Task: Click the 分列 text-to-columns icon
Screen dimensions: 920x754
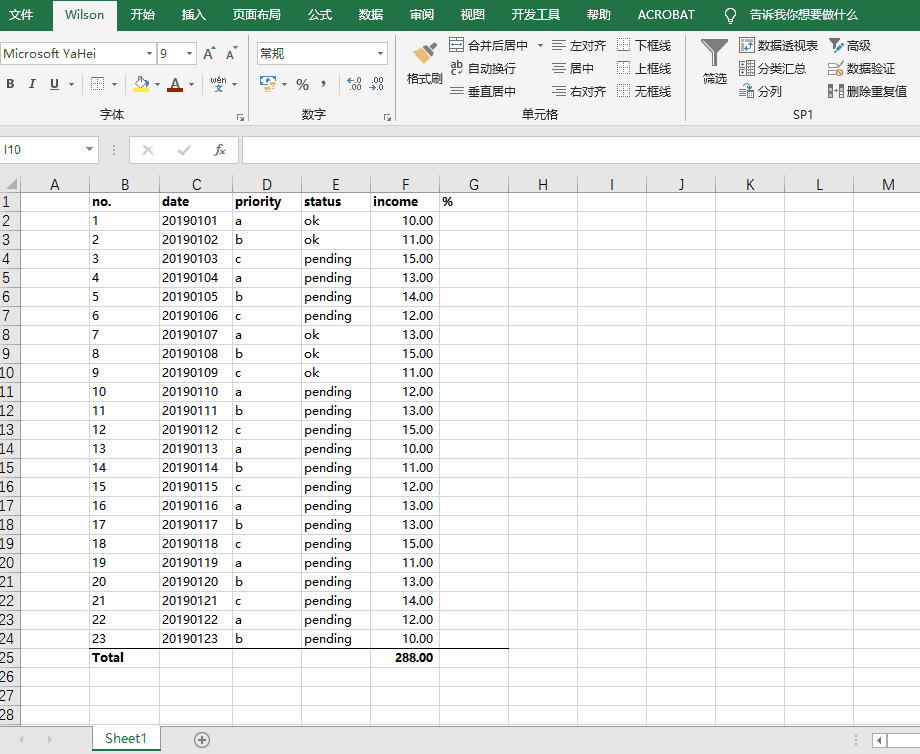Action: click(x=753, y=91)
